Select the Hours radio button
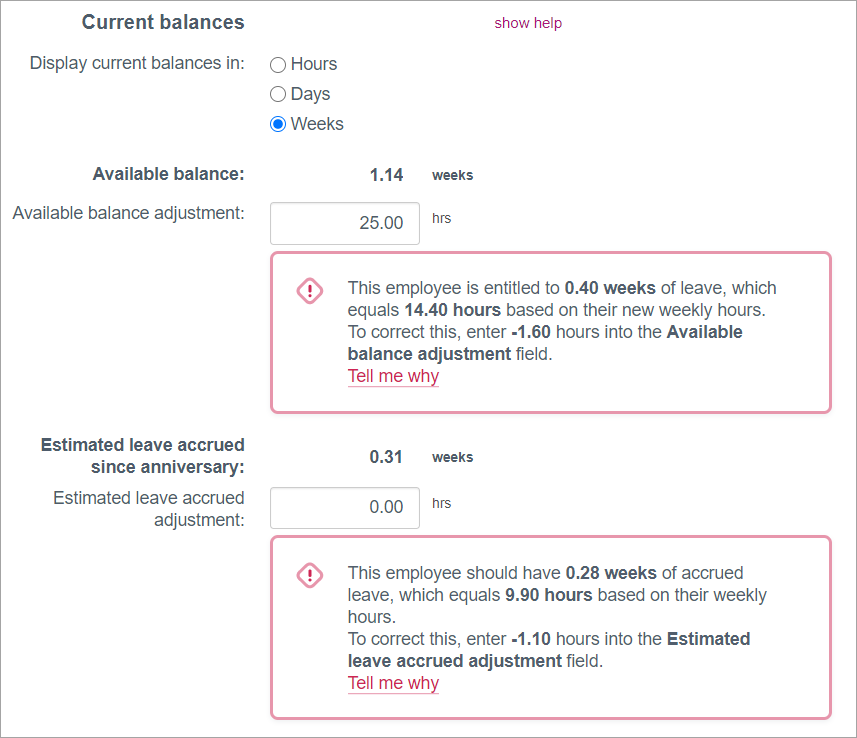This screenshot has height=738, width=857. 278,65
